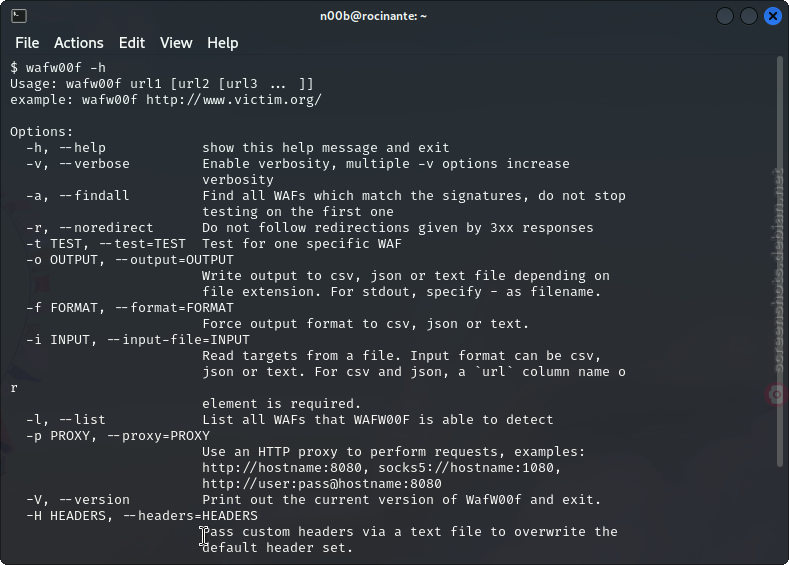Click the wafw00f -h command text
Image resolution: width=789 pixels, height=565 pixels.
click(66, 68)
